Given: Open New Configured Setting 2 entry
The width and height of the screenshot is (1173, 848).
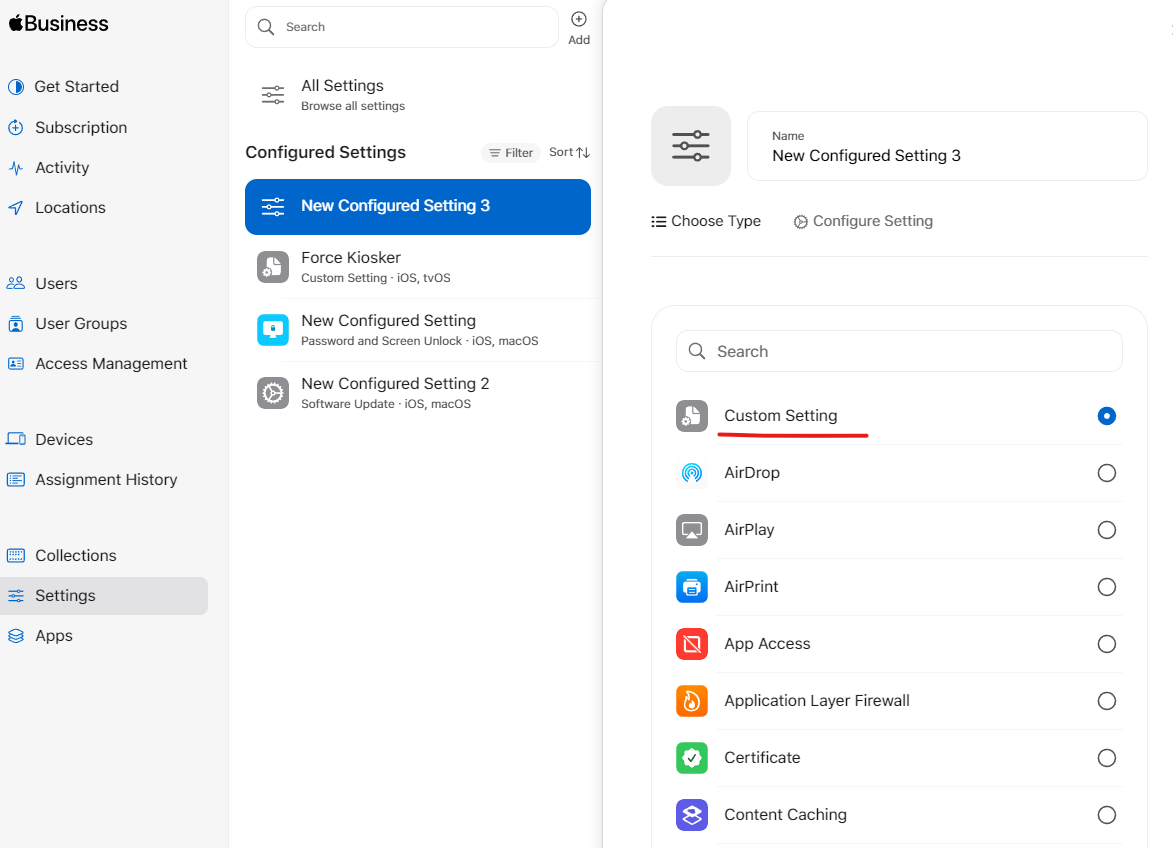Looking at the screenshot, I should (x=417, y=393).
